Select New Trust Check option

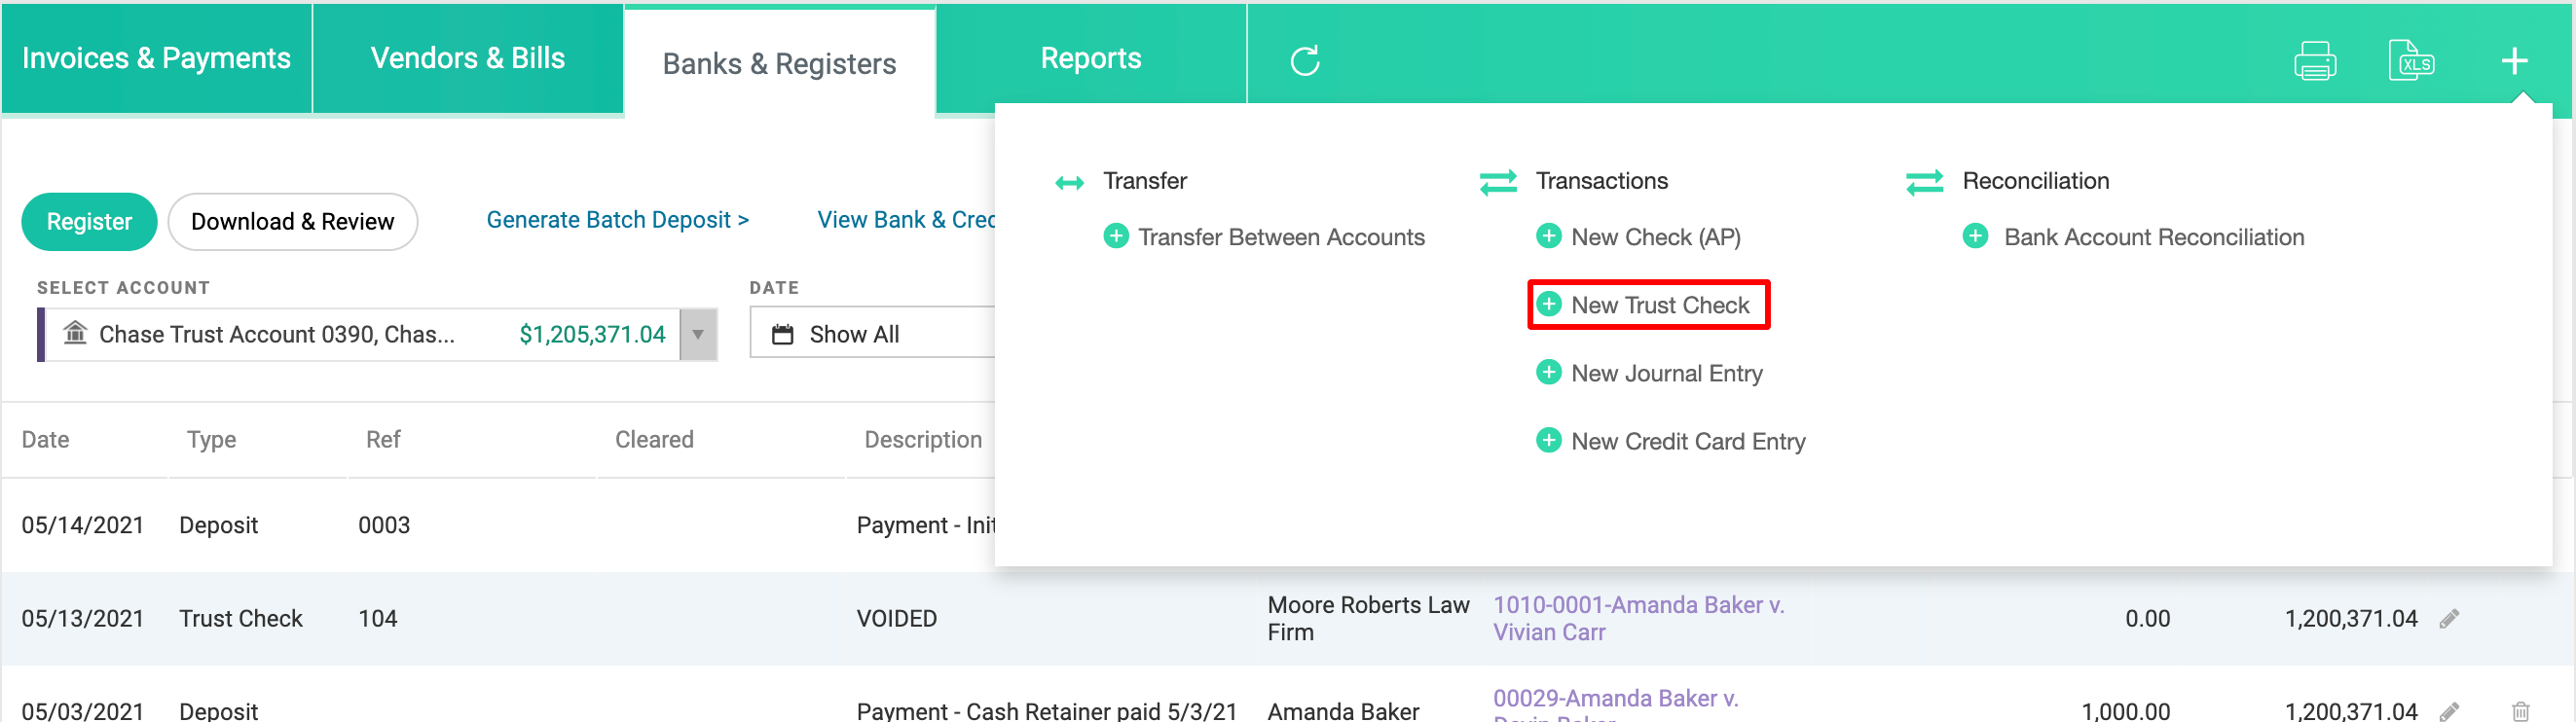(x=1660, y=305)
